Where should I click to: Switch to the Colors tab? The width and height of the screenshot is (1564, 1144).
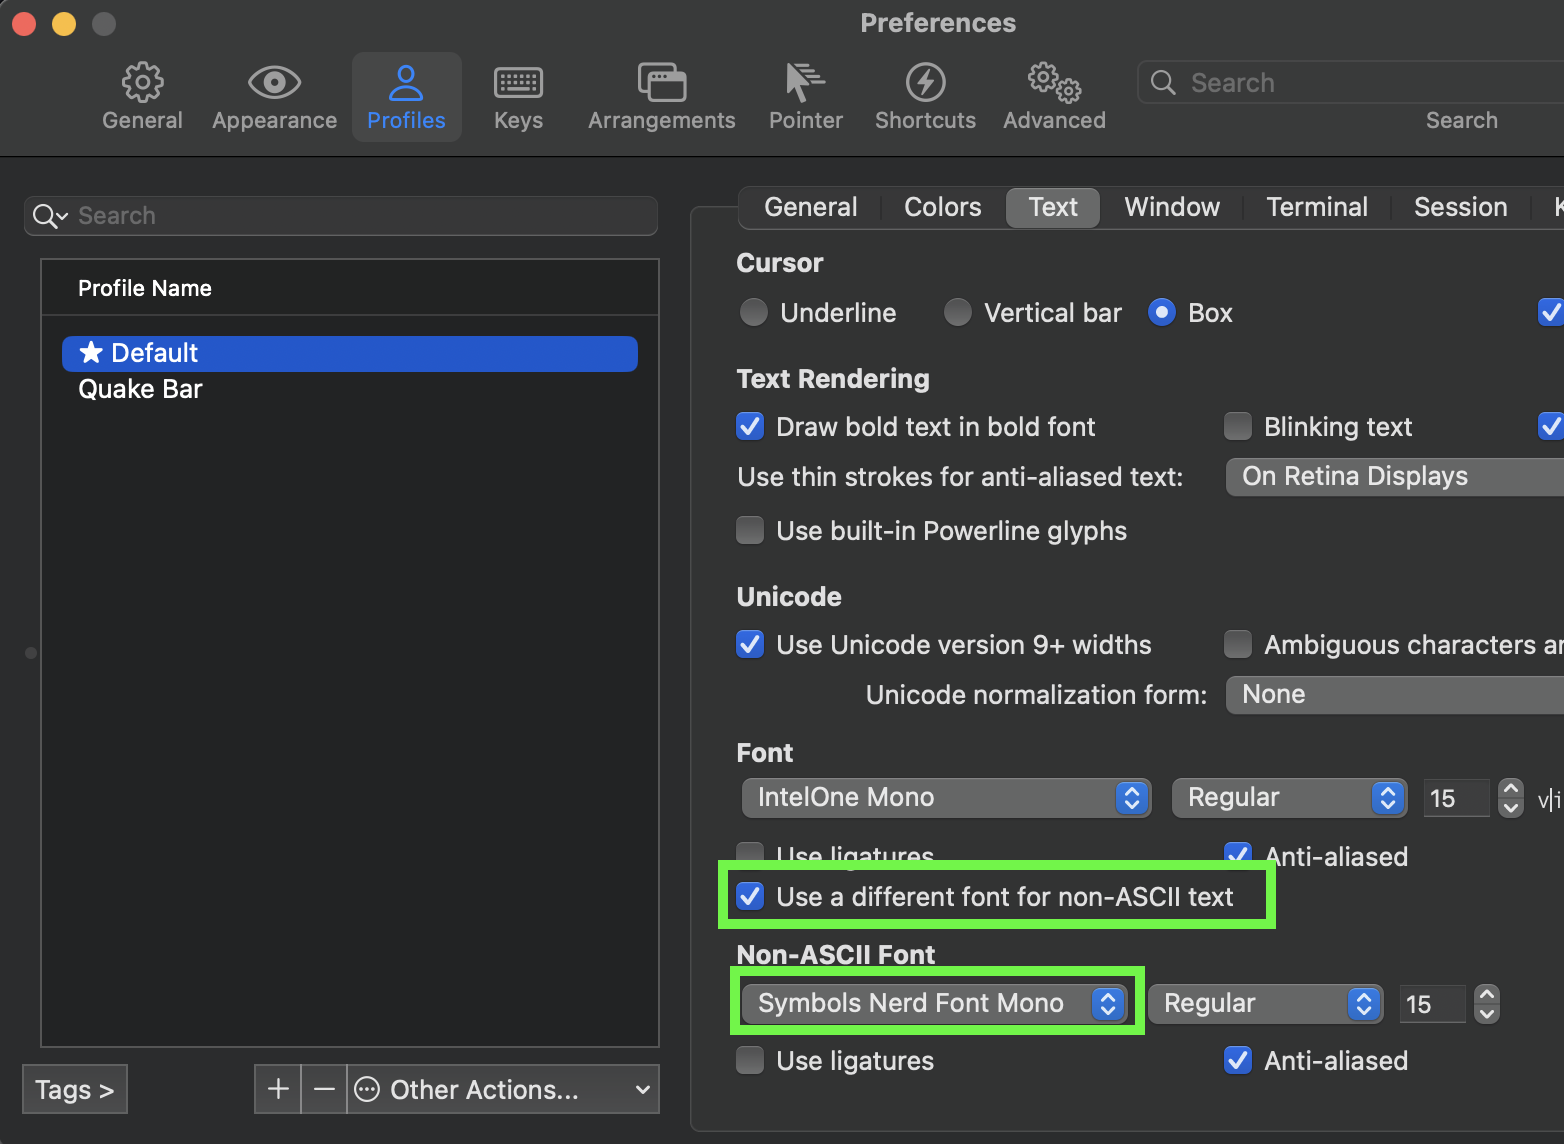tap(941, 207)
